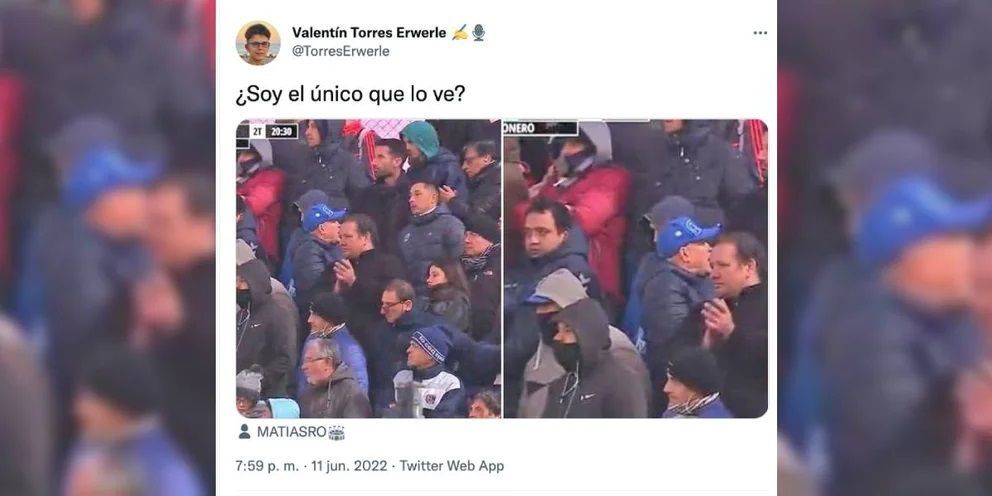The width and height of the screenshot is (992, 496).
Task: Click the 7:59 p. m. timestamp
Action: [x=266, y=466]
